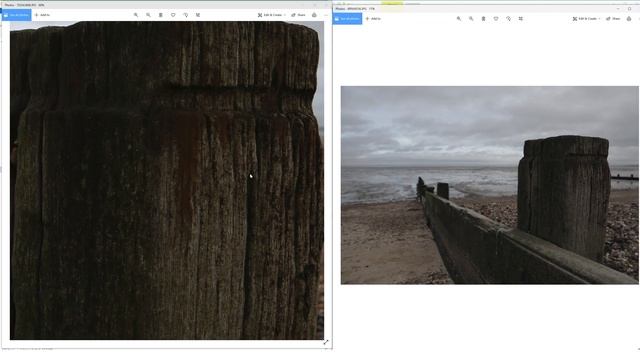Add left window photo to favorites
The width and height of the screenshot is (640, 360).
[x=173, y=15]
